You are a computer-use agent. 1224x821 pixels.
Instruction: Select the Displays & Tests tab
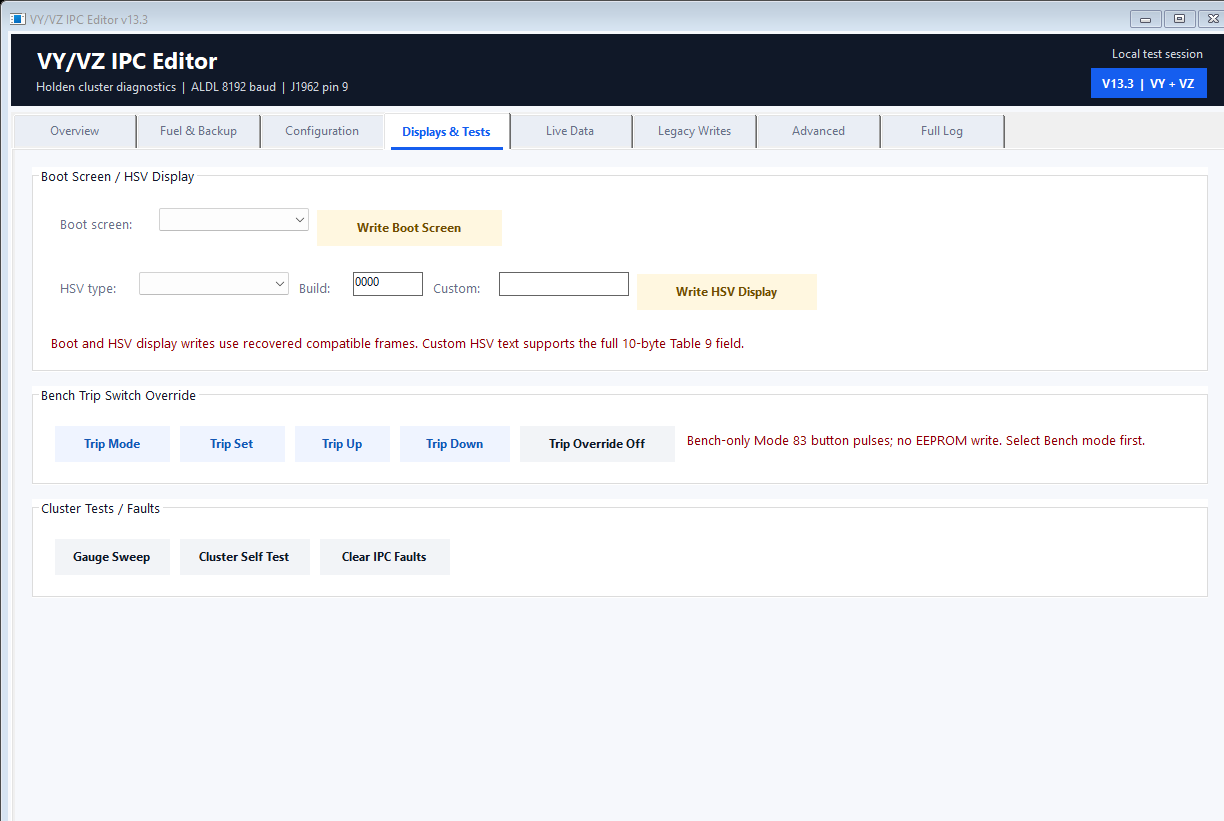tap(446, 131)
